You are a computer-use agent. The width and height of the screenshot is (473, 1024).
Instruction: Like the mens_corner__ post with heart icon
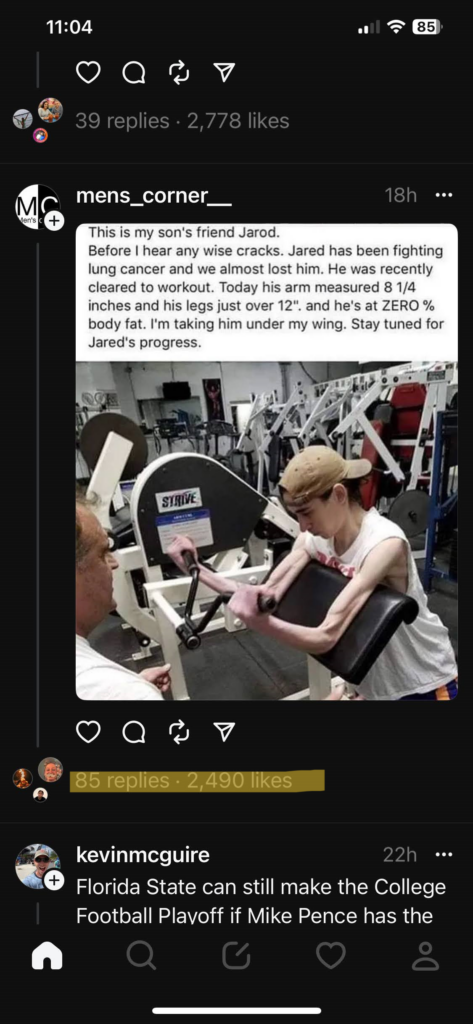(x=88, y=731)
